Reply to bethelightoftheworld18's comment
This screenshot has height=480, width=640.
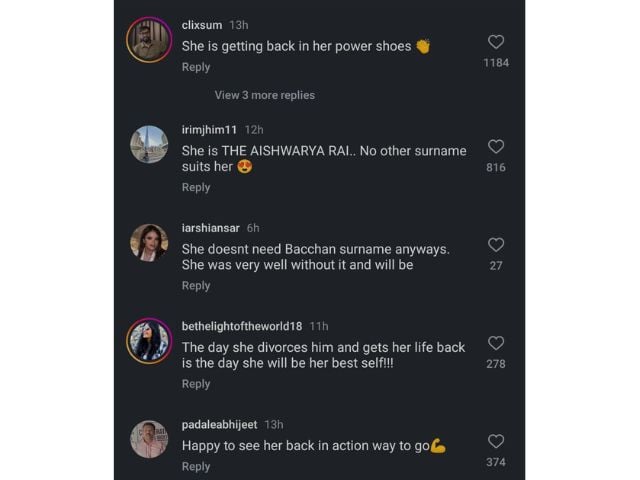pyautogui.click(x=196, y=384)
